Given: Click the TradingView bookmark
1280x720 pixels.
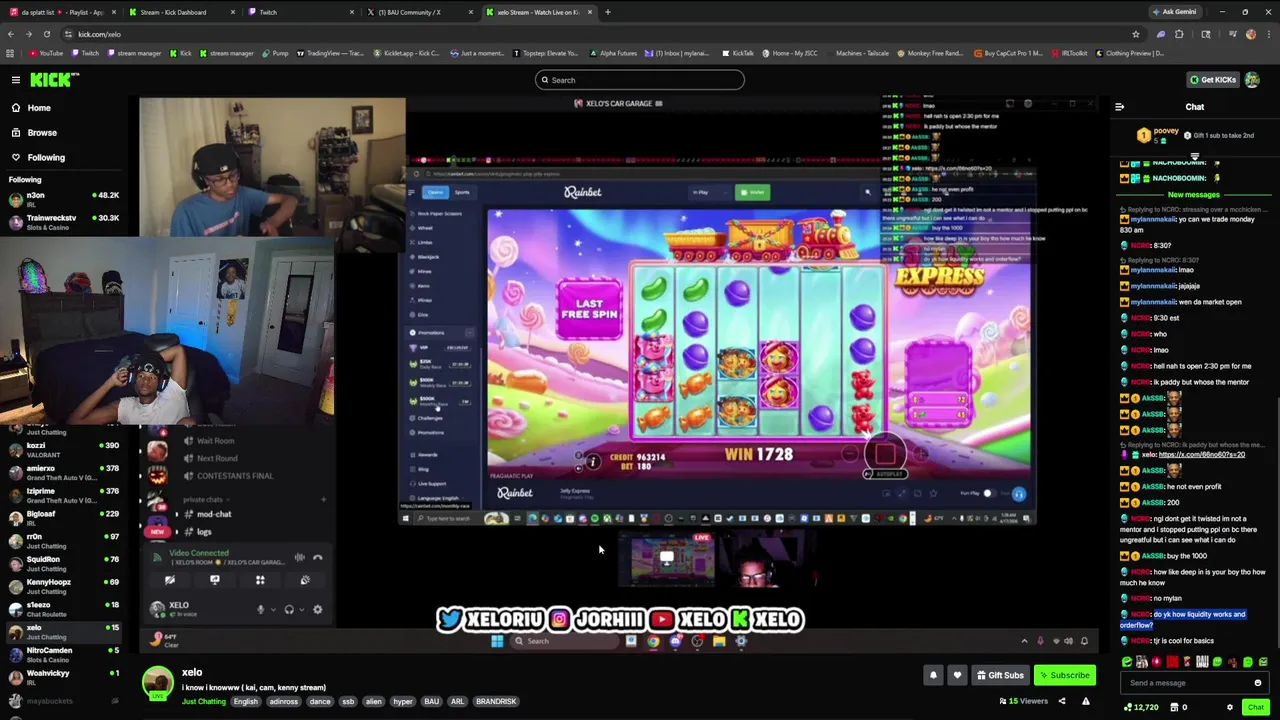Looking at the screenshot, I should pyautogui.click(x=330, y=53).
